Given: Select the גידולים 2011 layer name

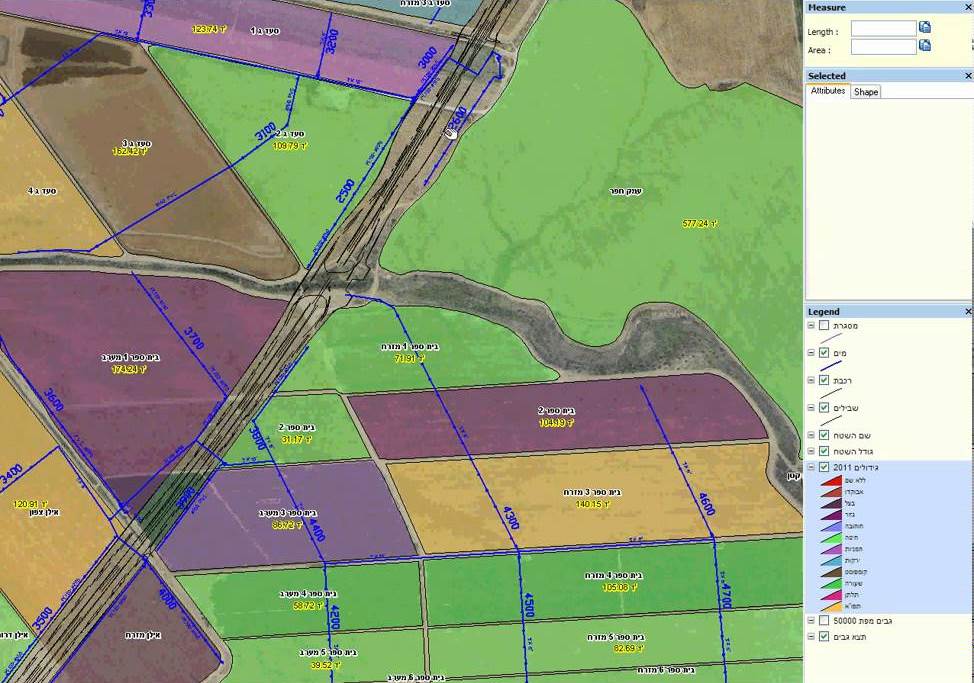Looking at the screenshot, I should (x=855, y=467).
